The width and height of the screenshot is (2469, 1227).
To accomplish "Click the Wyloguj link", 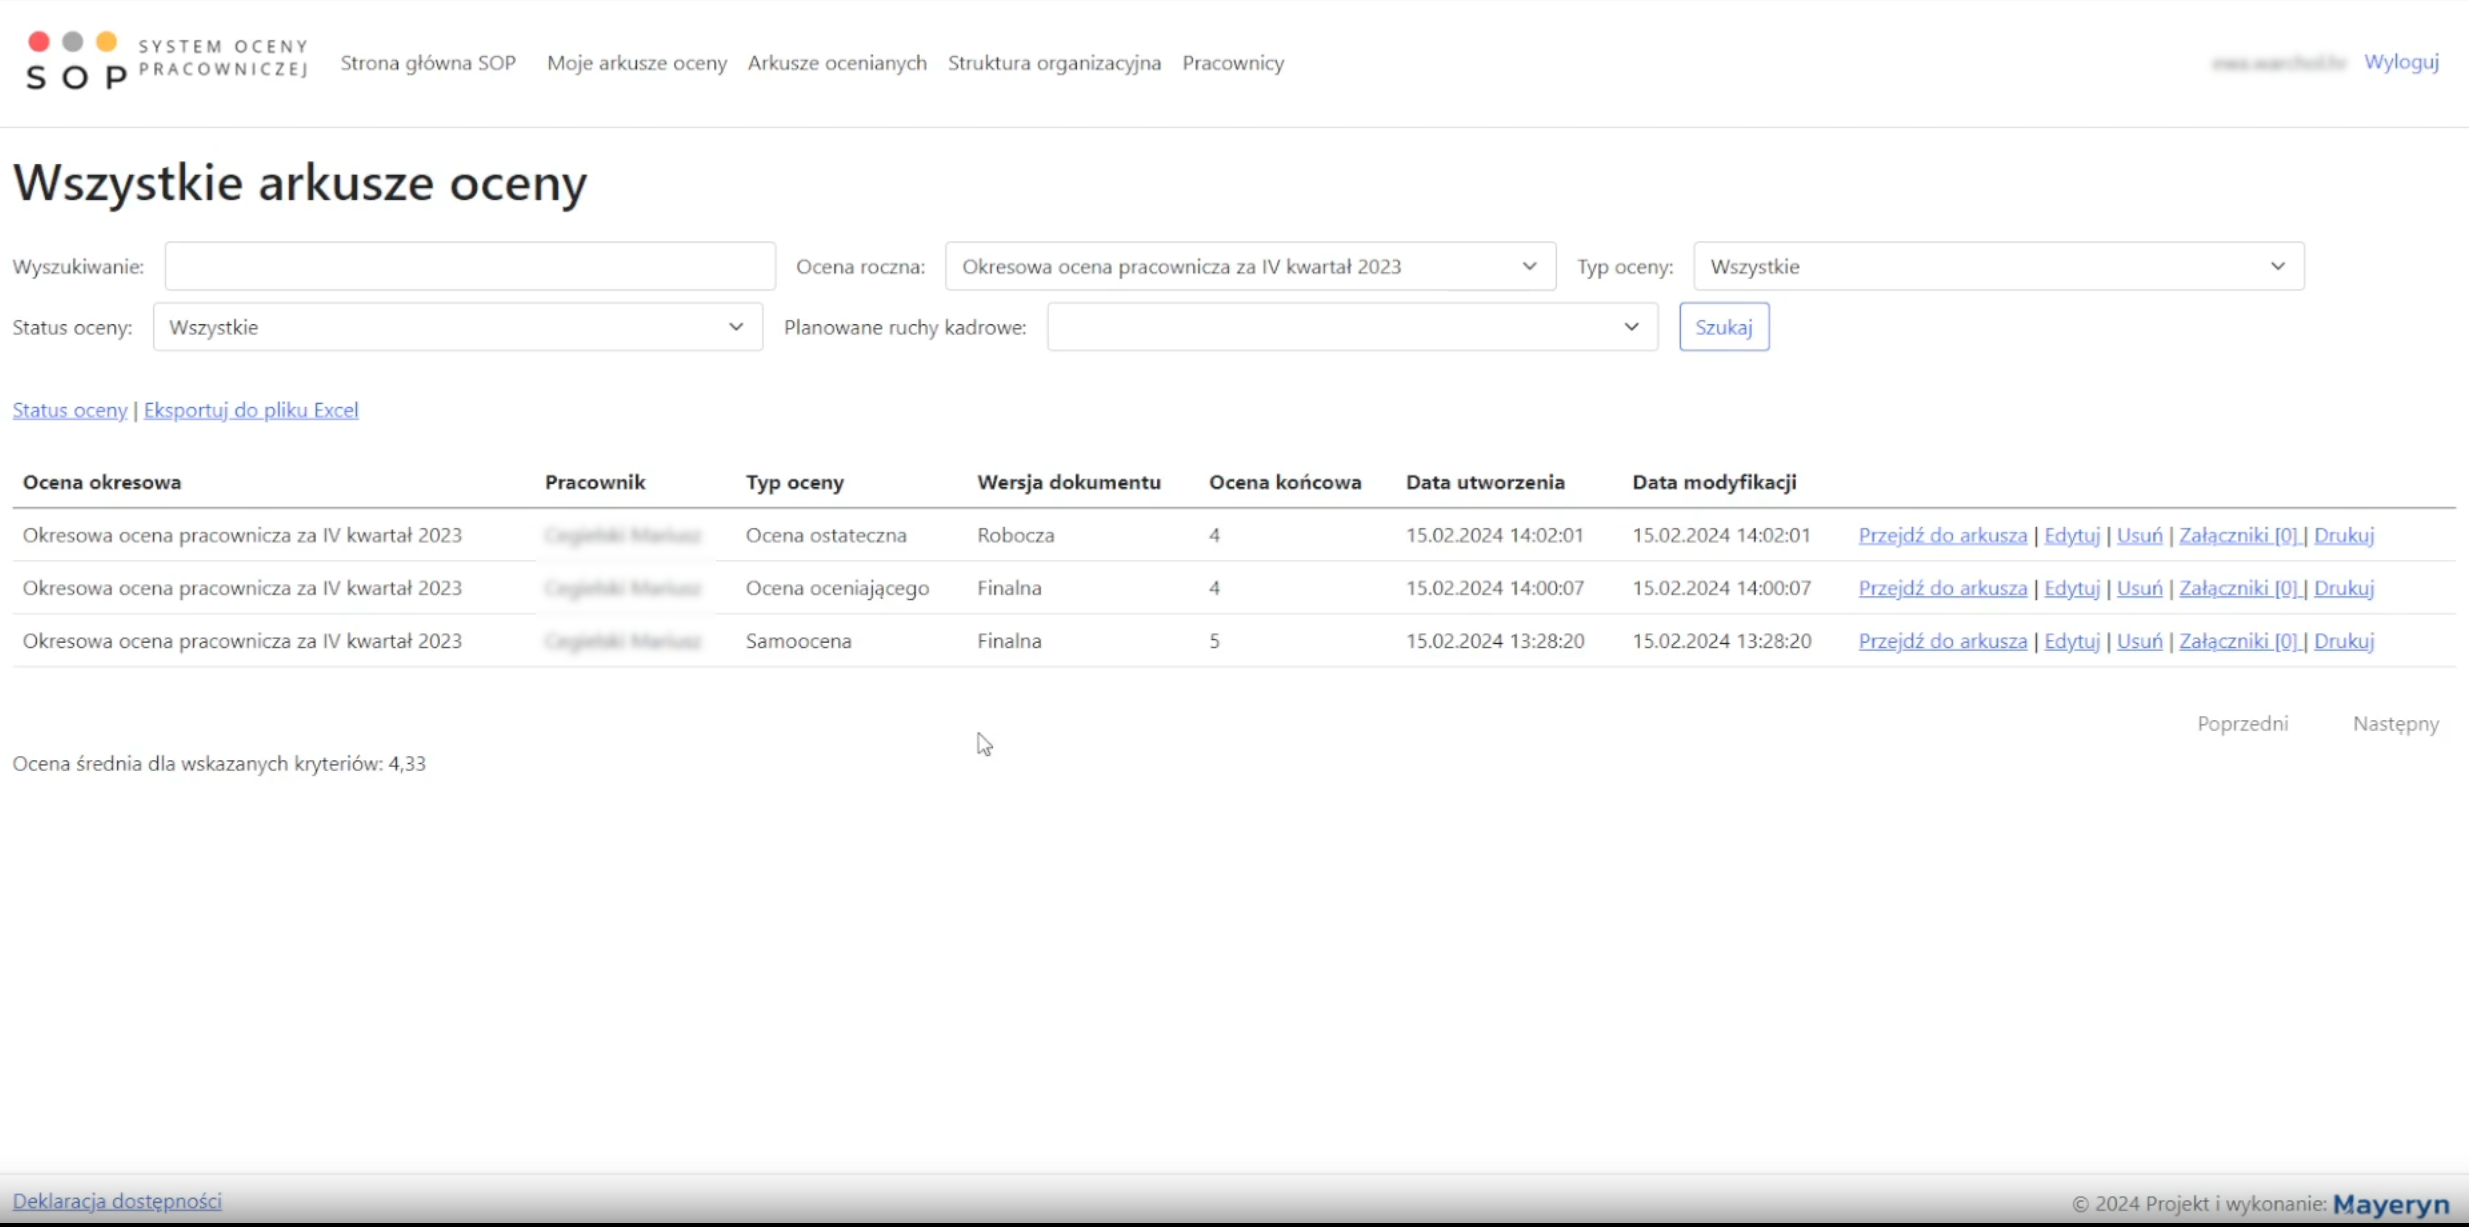I will pos(2401,62).
